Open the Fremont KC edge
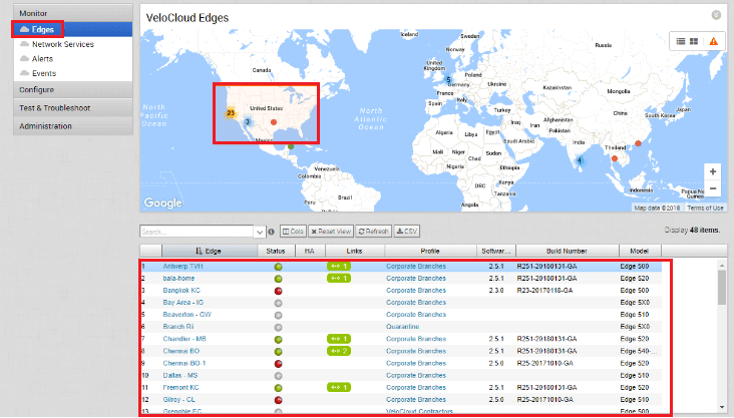This screenshot has height=418, width=734. (x=181, y=388)
